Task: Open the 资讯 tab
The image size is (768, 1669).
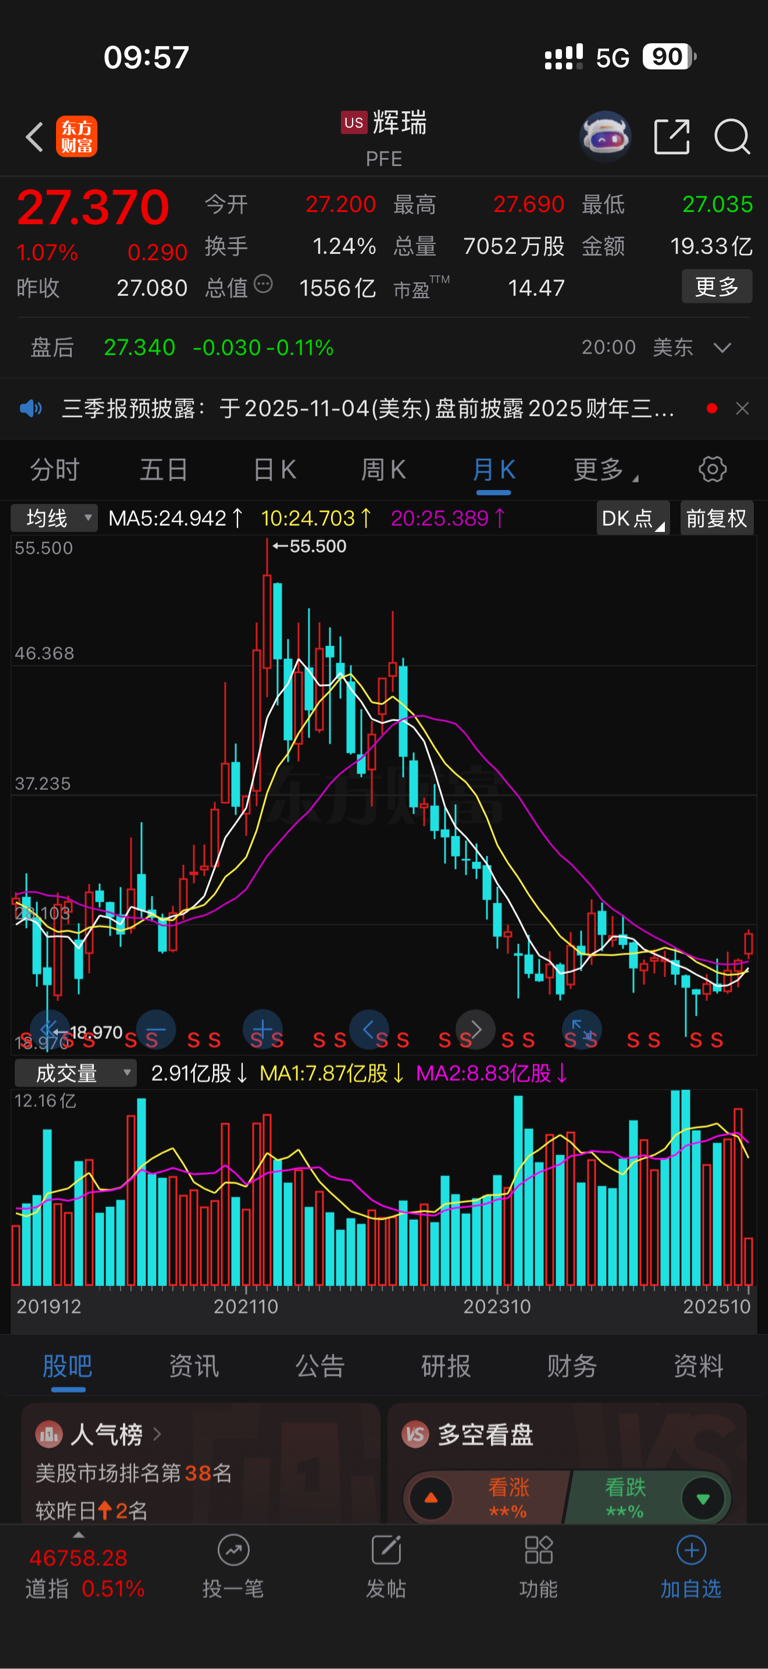Action: coord(194,1366)
